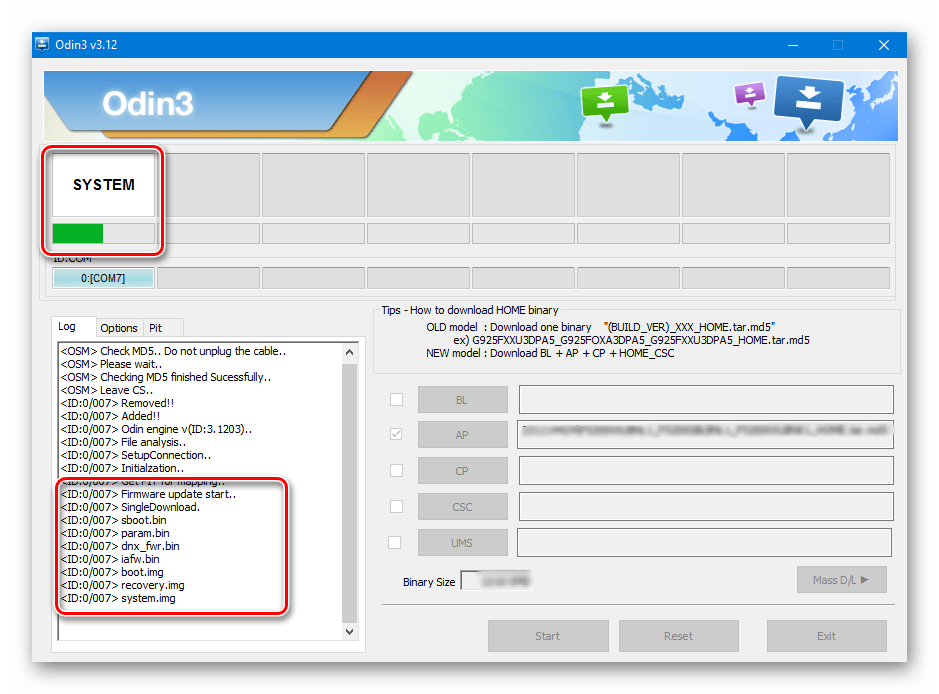Click the log vertical scrollbar track
Screen dimensions: 939x694
350,492
